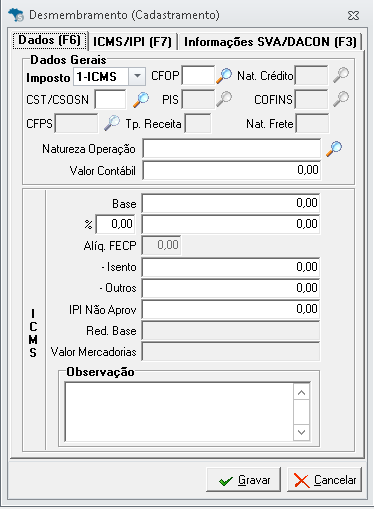The image size is (374, 509).
Task: Click the Nat. Crédito lookup magnifier
Action: 341,75
